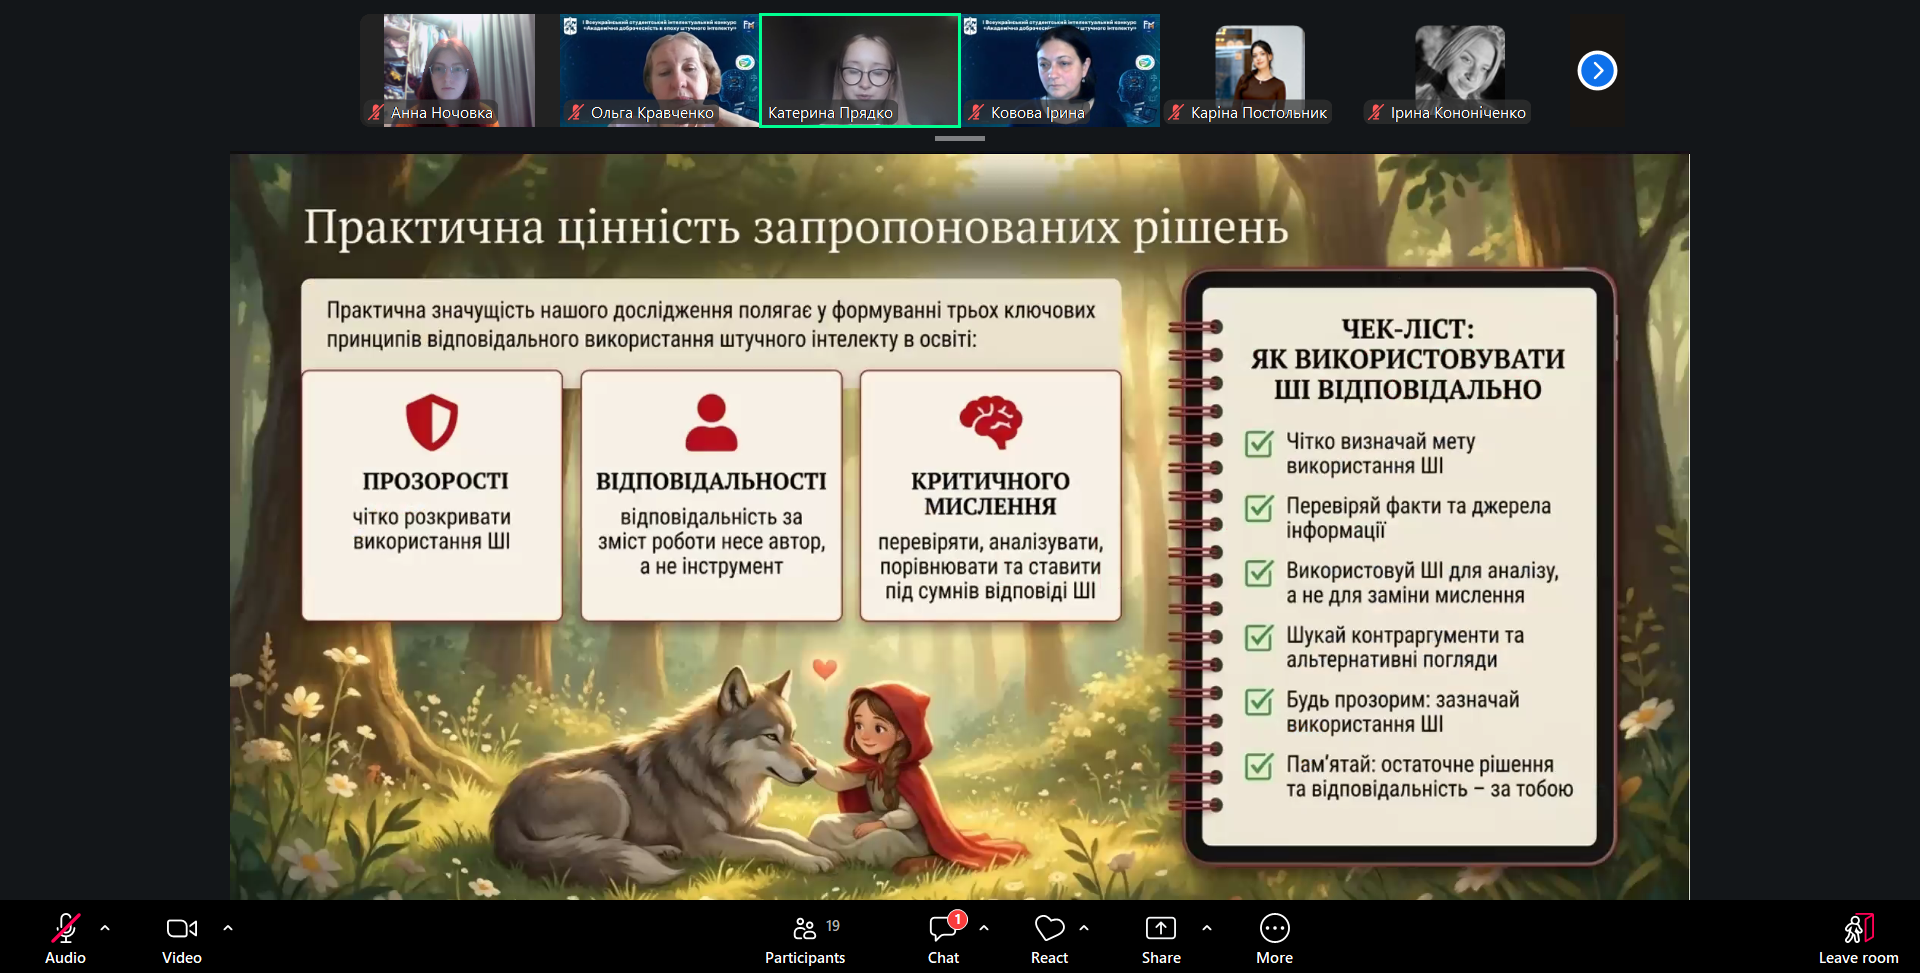The width and height of the screenshot is (1920, 973).
Task: Click muted mic icon on Ірина Кононіченко
Action: 1376,113
